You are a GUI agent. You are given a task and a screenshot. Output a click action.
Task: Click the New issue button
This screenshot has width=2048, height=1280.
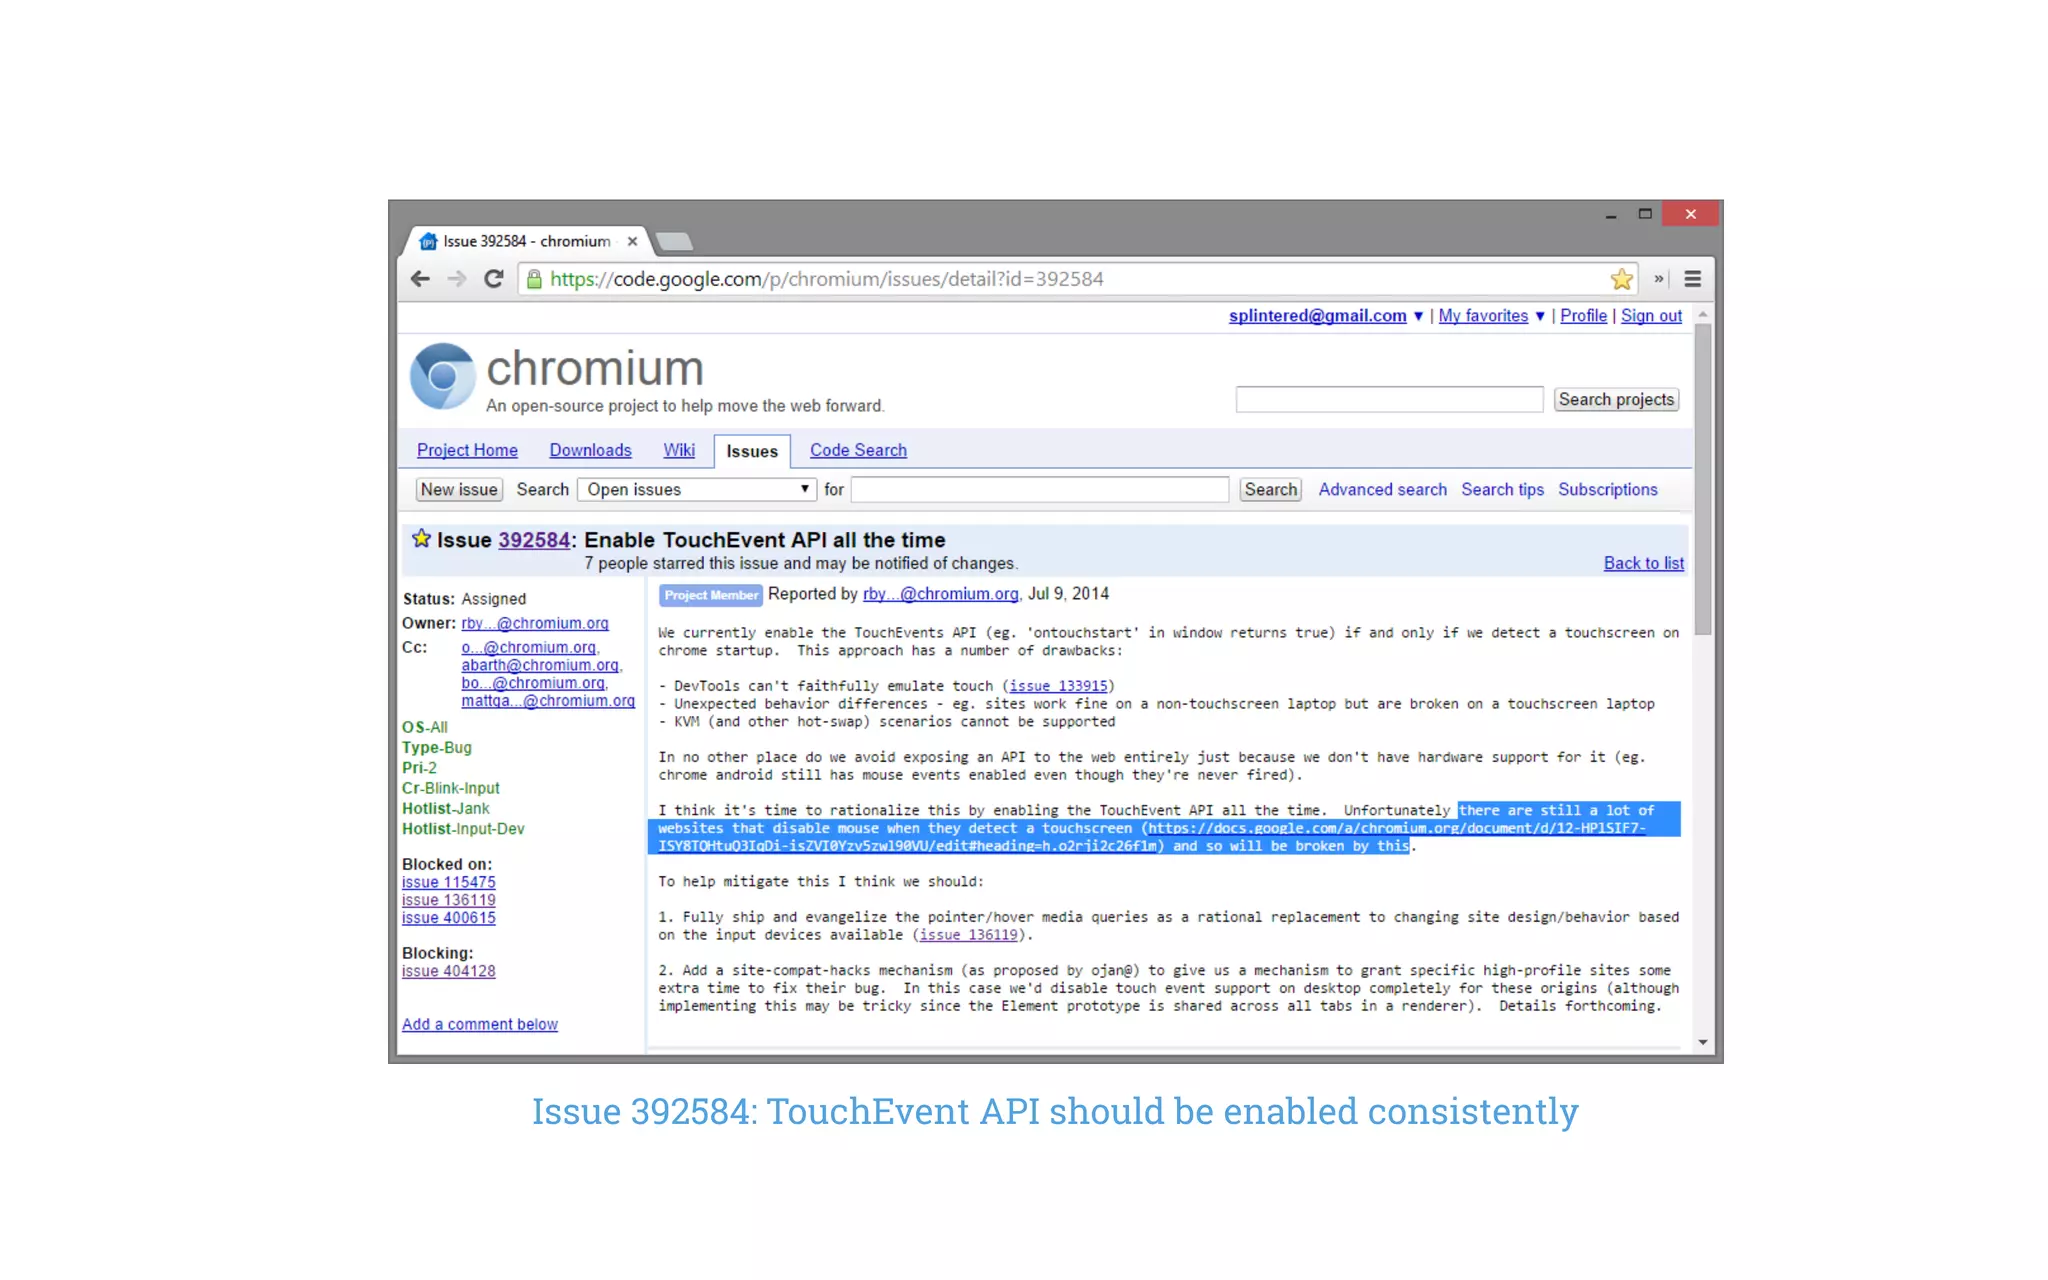459,489
